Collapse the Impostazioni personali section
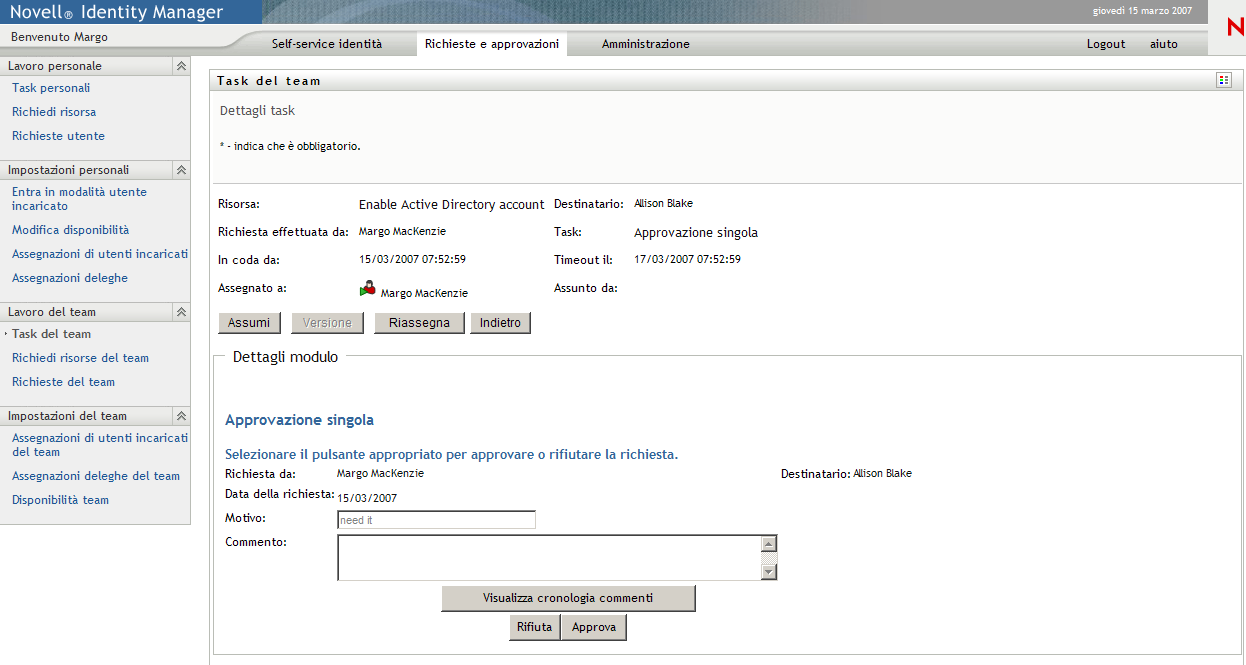This screenshot has height=665, width=1246. click(181, 170)
